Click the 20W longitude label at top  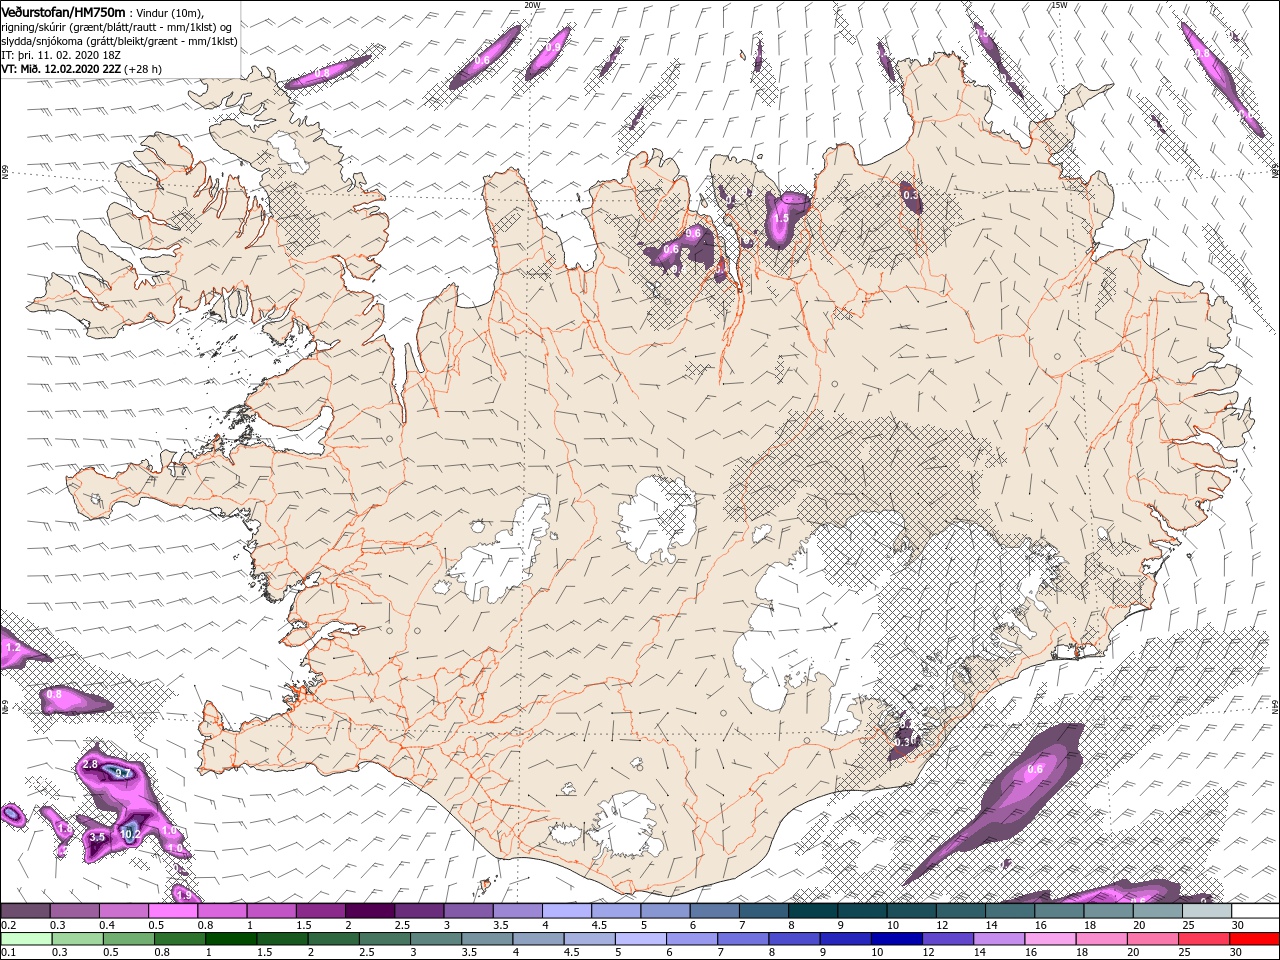click(532, 5)
